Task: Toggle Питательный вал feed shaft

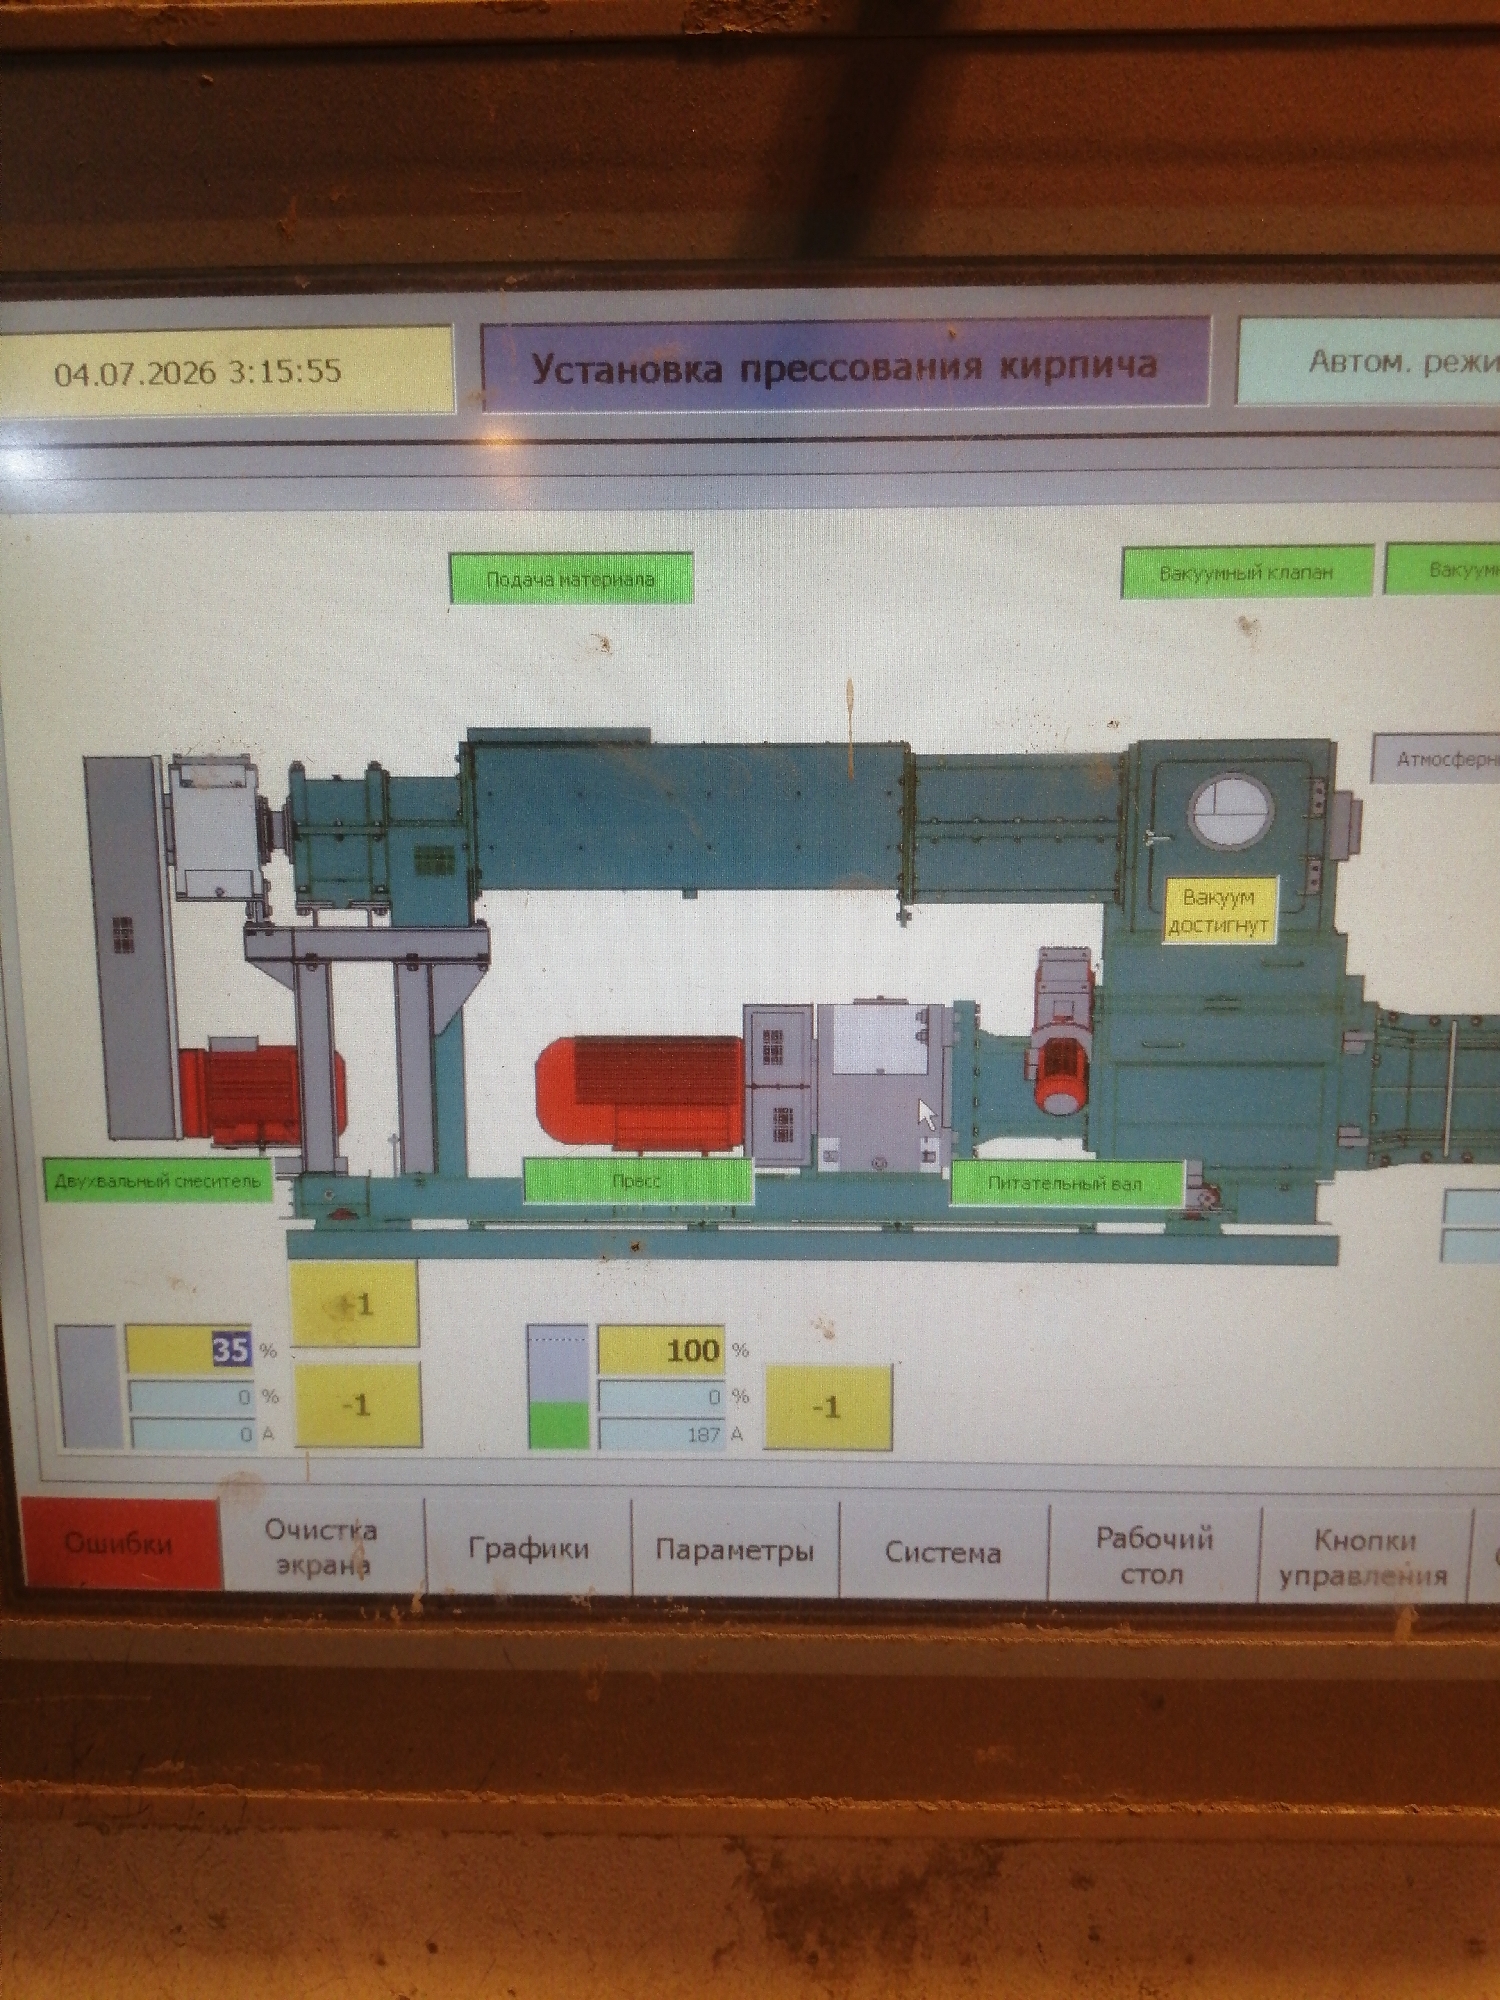Action: pyautogui.click(x=1066, y=1183)
